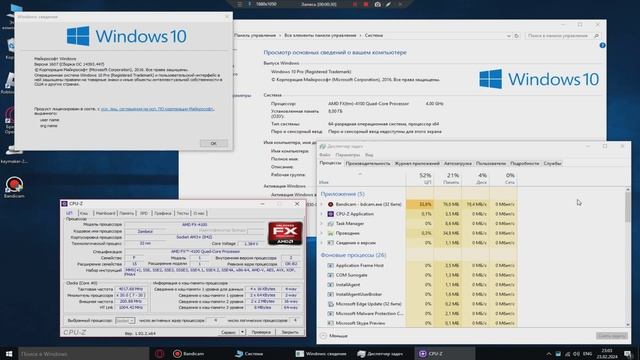Collapse Task Manager with Меньше arrow
The image size is (640, 360).
pyautogui.click(x=323, y=336)
